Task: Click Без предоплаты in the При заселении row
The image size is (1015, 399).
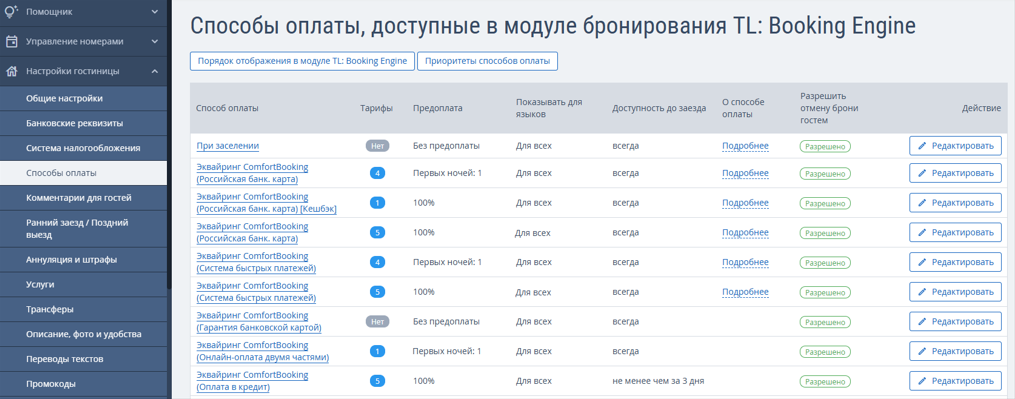Action: click(447, 146)
